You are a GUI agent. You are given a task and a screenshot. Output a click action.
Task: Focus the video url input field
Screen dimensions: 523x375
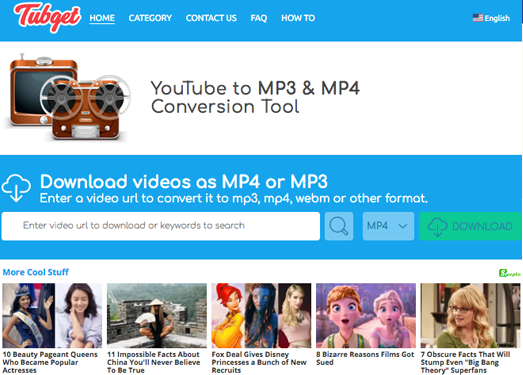coord(161,226)
